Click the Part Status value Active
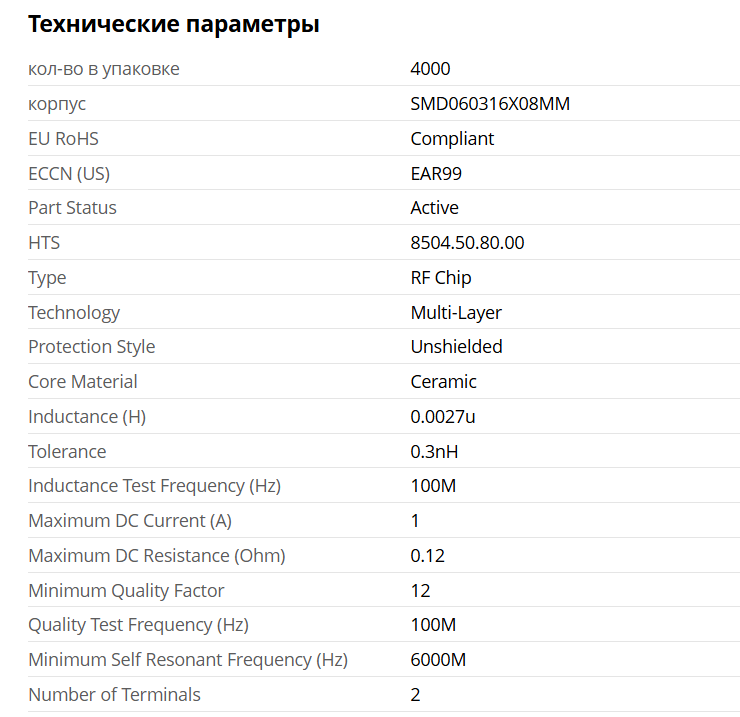Image resolution: width=740 pixels, height=717 pixels. 434,208
